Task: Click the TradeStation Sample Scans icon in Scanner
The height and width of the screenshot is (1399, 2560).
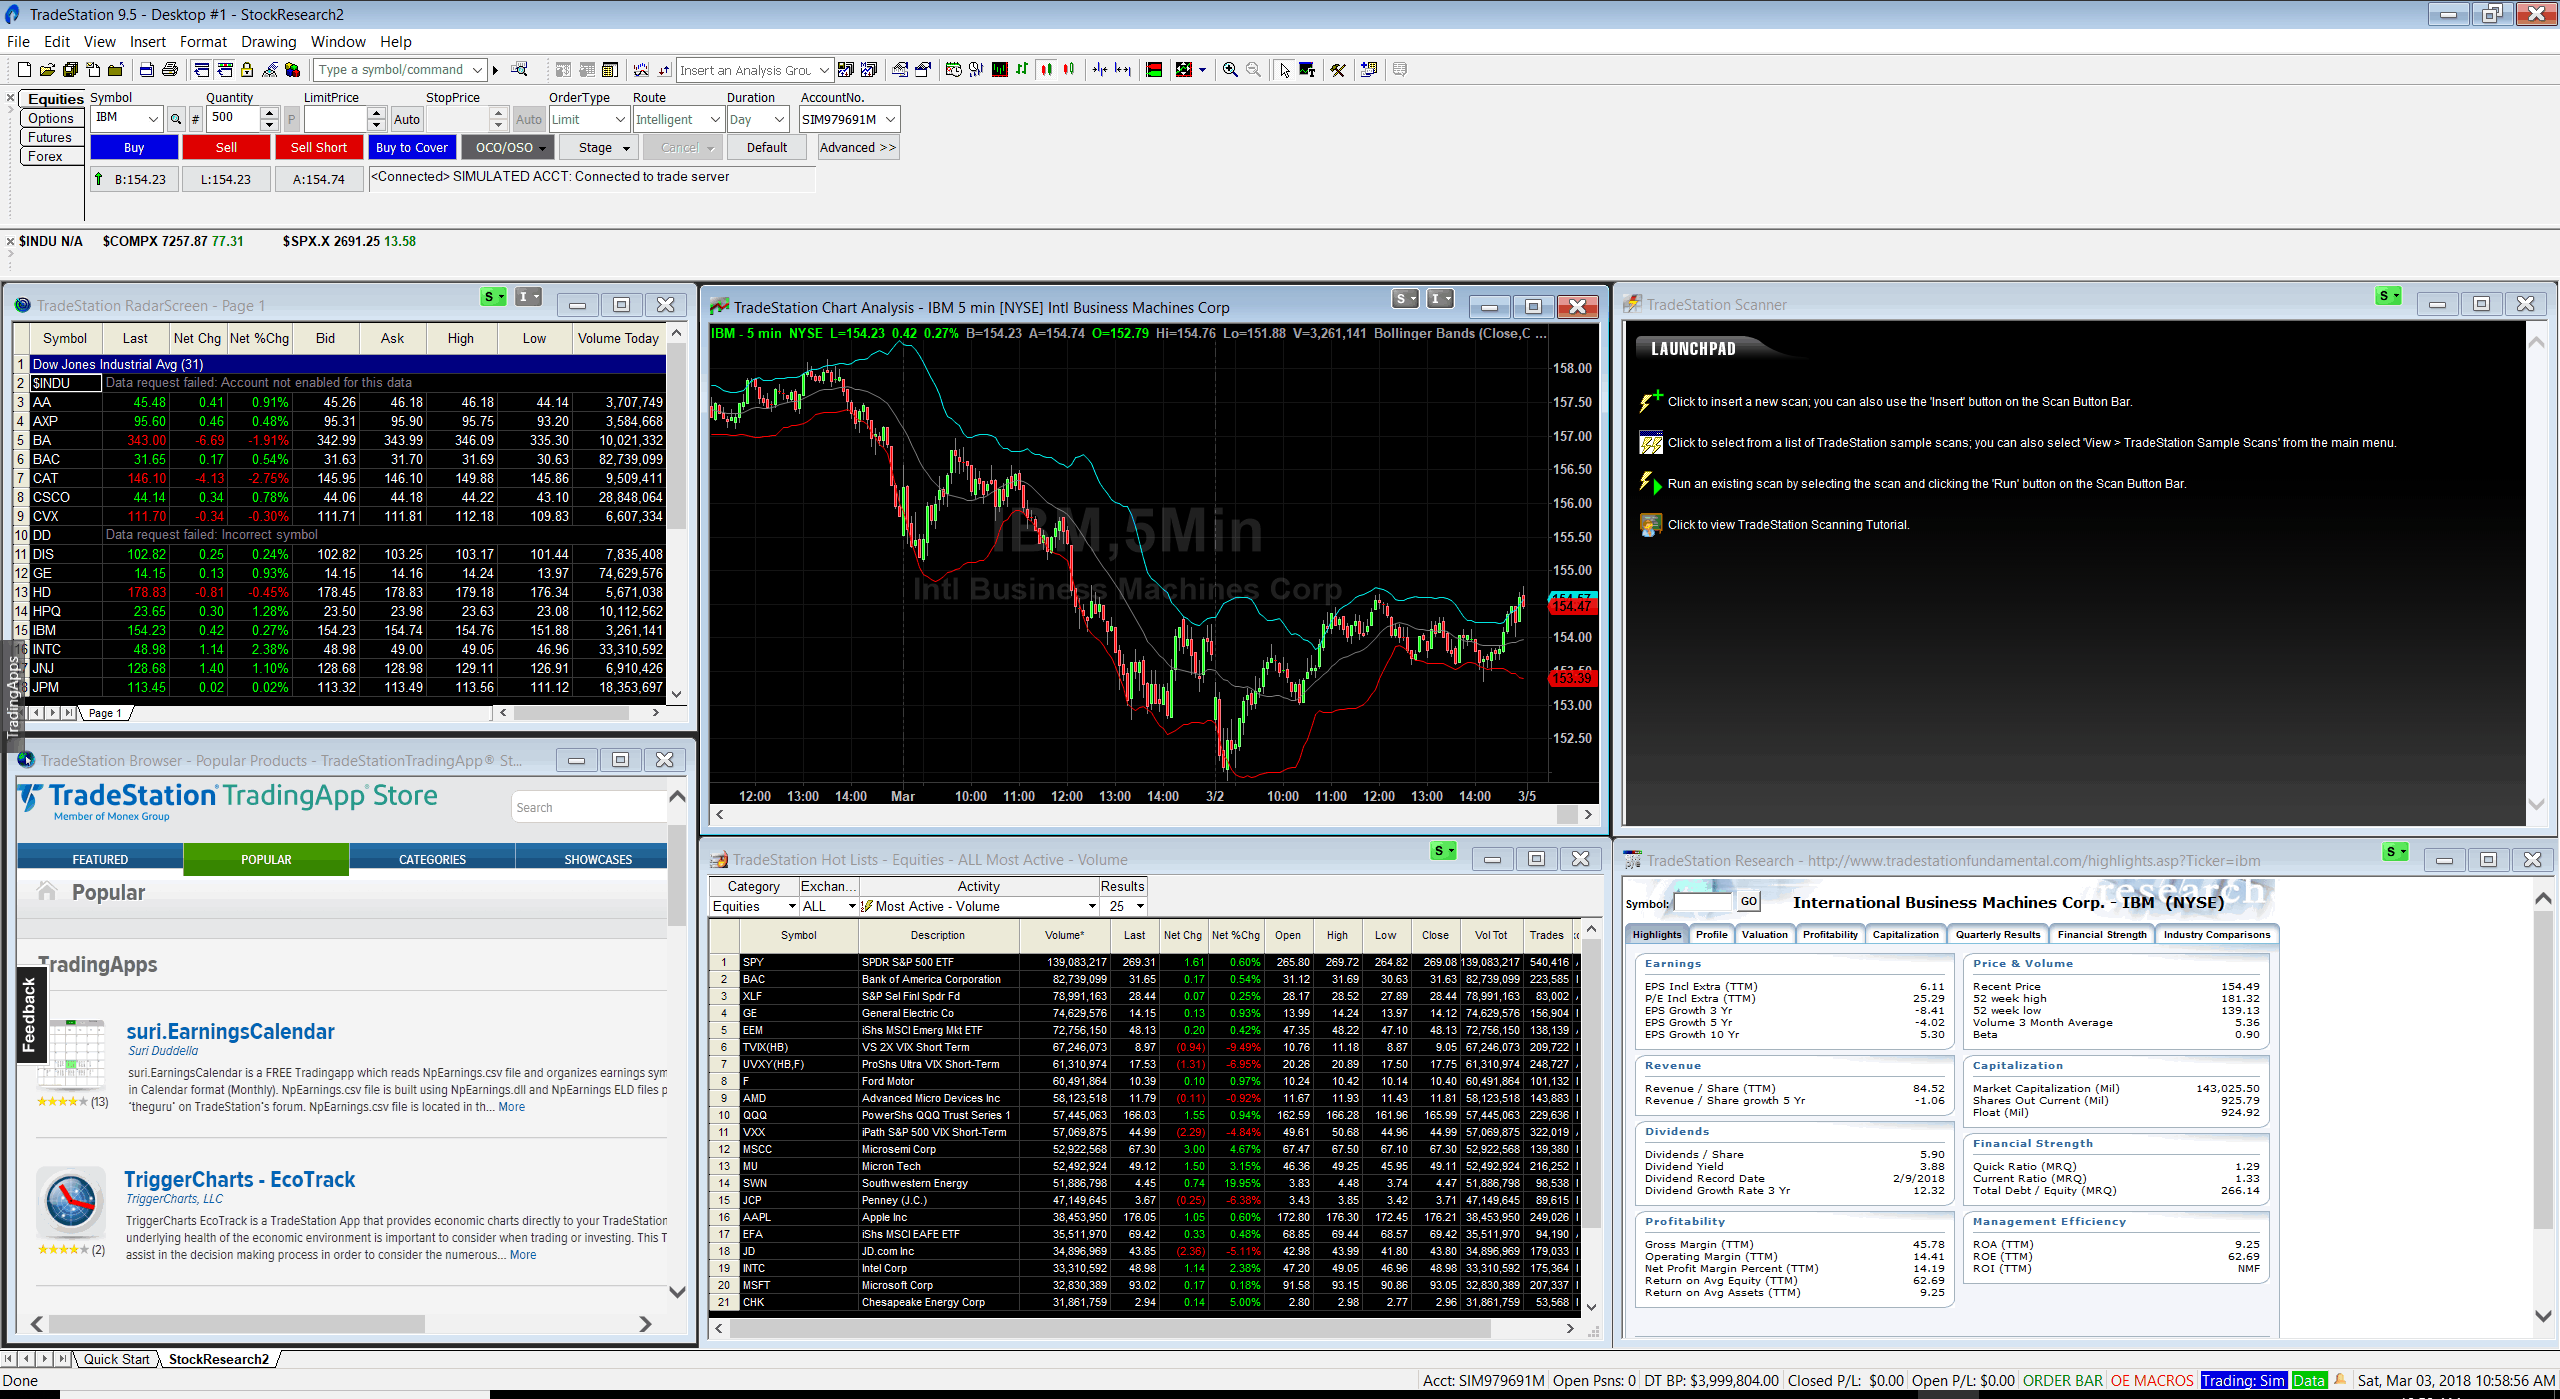Action: pyautogui.click(x=1650, y=441)
